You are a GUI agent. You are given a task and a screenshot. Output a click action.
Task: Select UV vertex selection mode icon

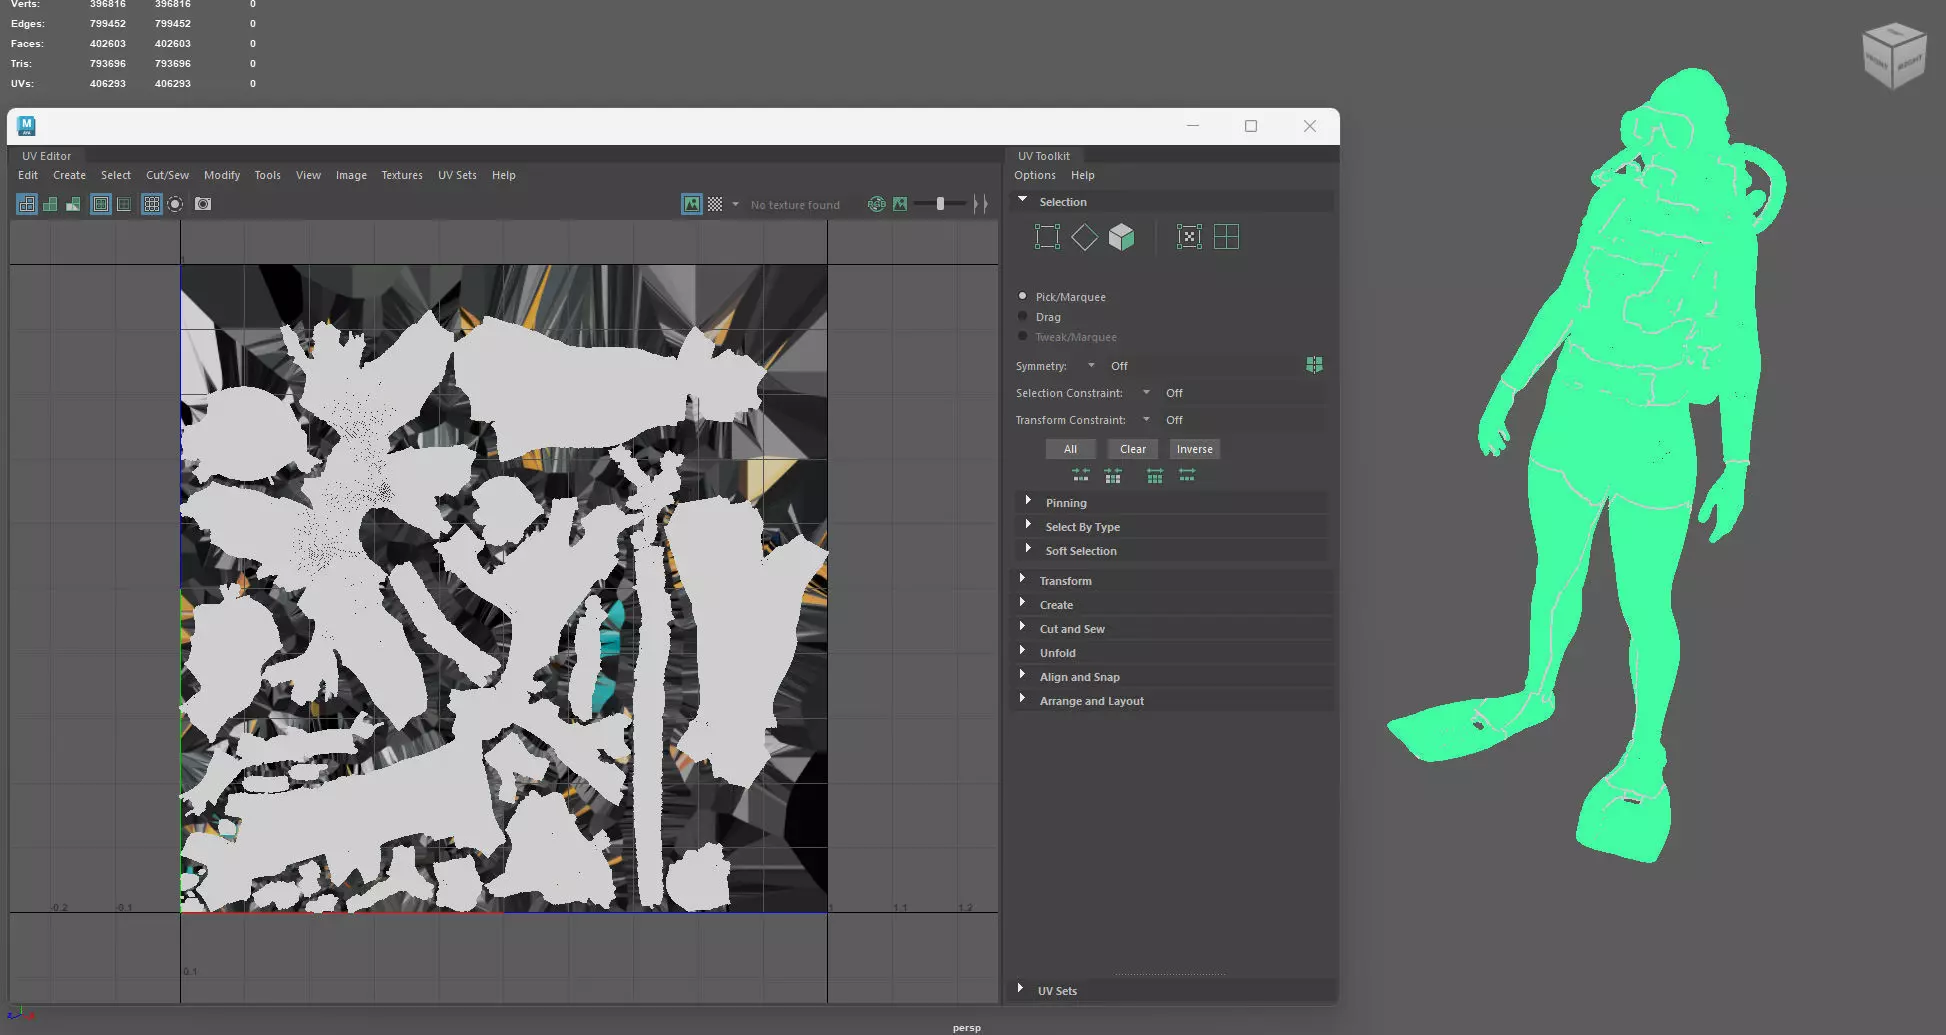pos(1047,237)
